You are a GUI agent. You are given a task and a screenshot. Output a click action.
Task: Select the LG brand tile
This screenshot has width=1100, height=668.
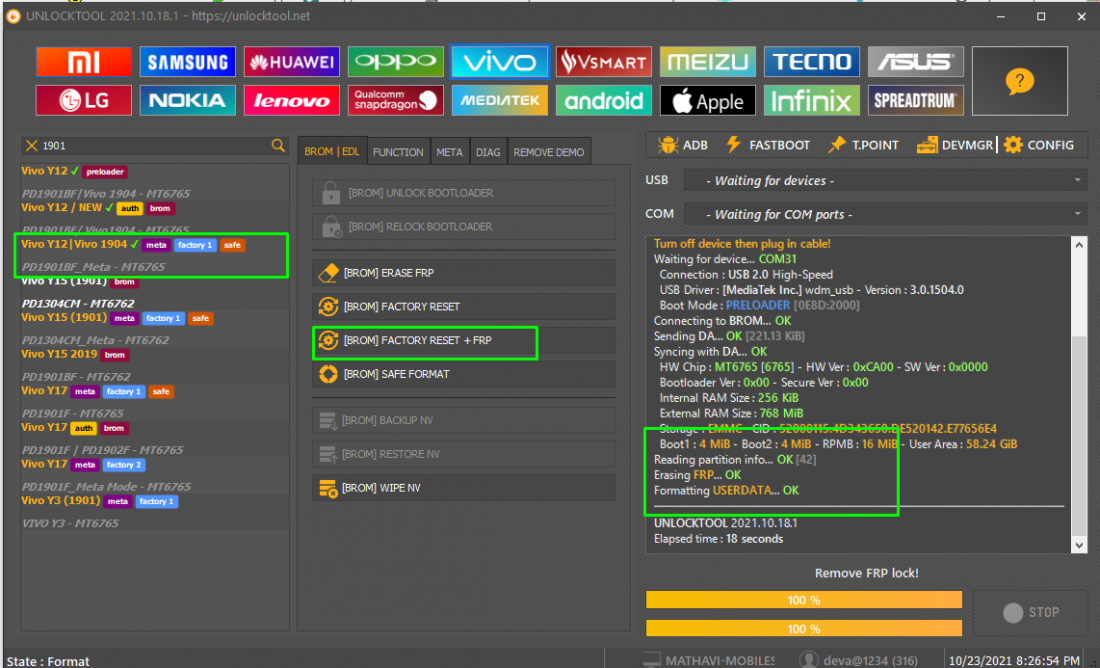pyautogui.click(x=83, y=100)
